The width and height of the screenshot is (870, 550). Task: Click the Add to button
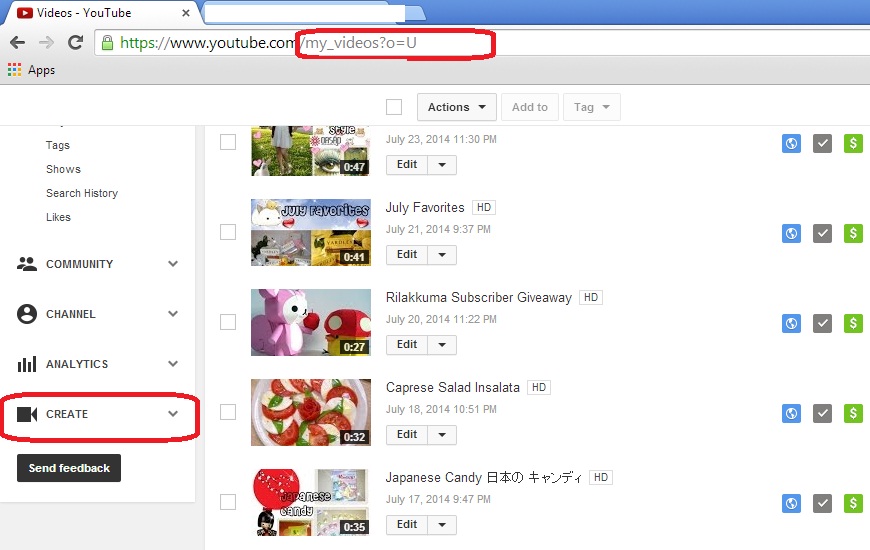tap(529, 107)
